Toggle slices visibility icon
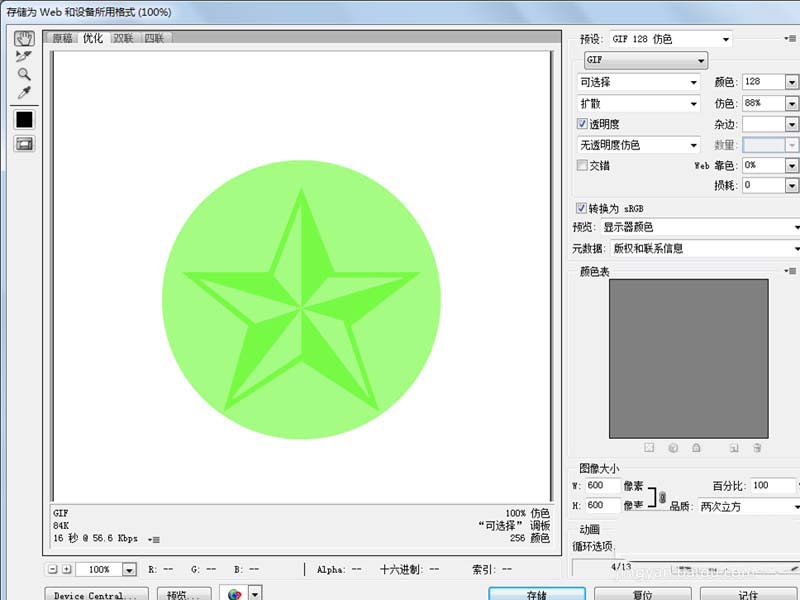 (24, 144)
